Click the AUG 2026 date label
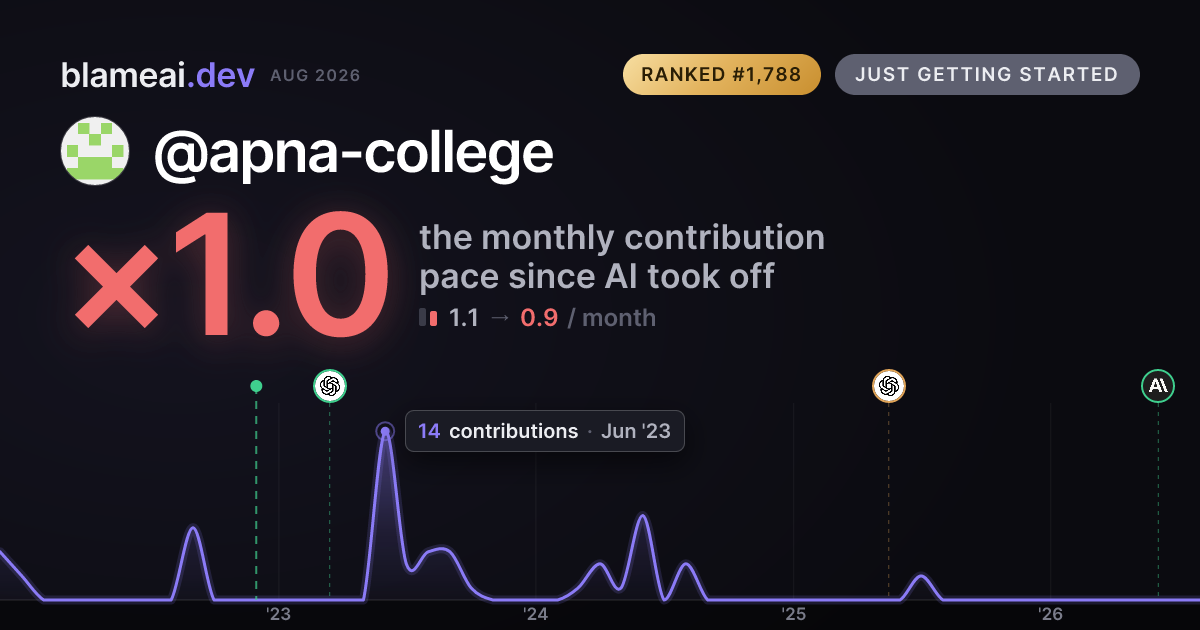Viewport: 1200px width, 630px height. click(315, 76)
